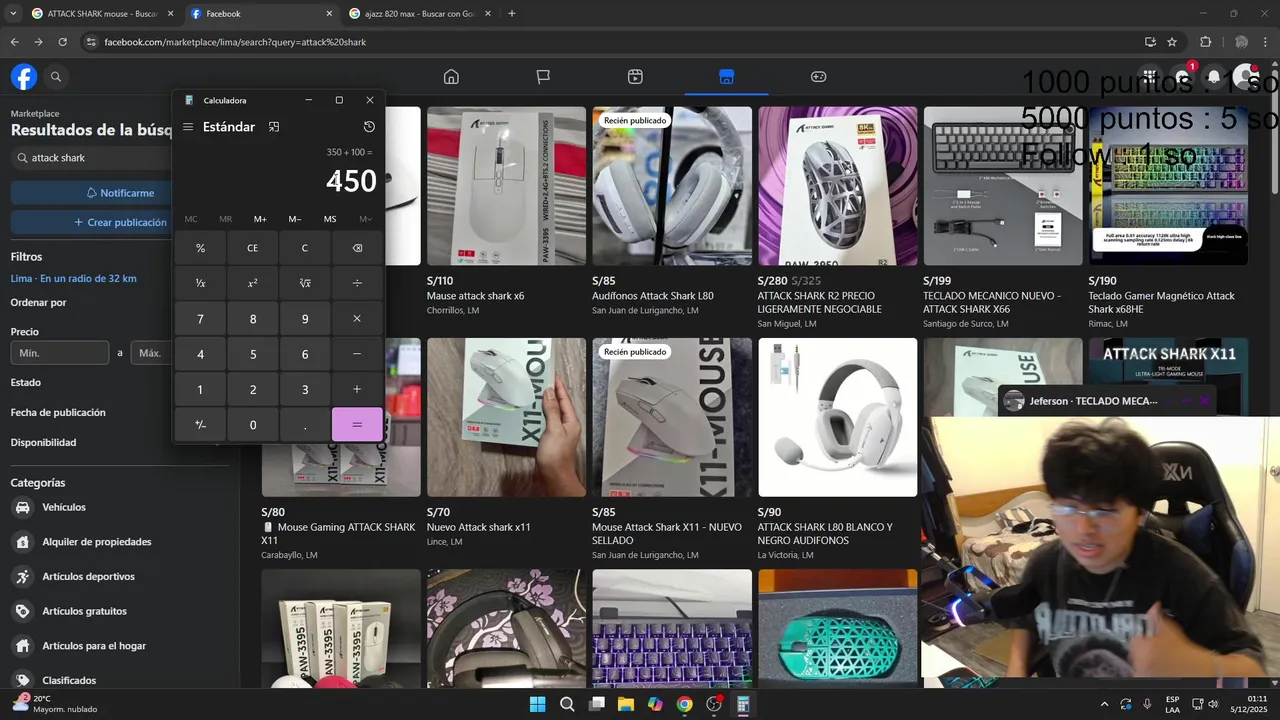Viewport: 1280px width, 720px height.
Task: Open Facebook Messenger chats icon
Action: [1182, 77]
